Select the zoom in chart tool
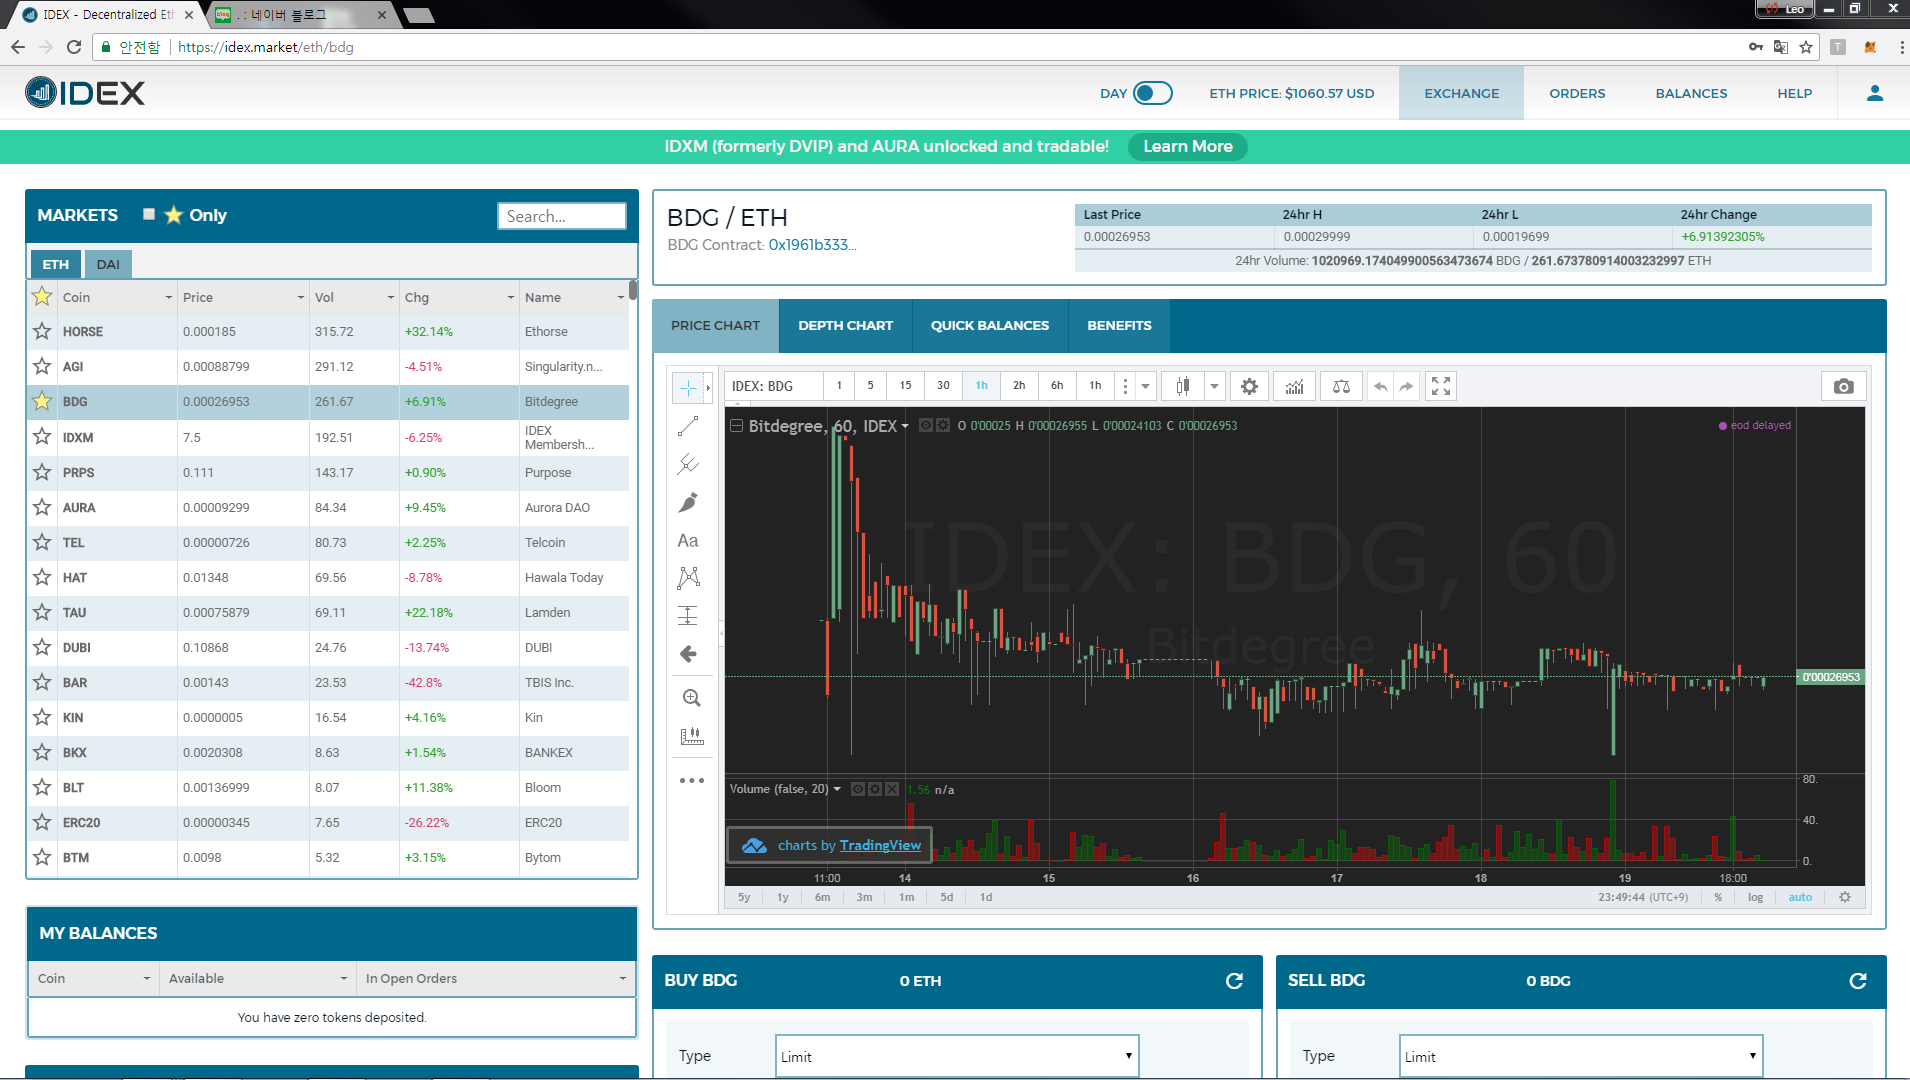 [x=691, y=698]
